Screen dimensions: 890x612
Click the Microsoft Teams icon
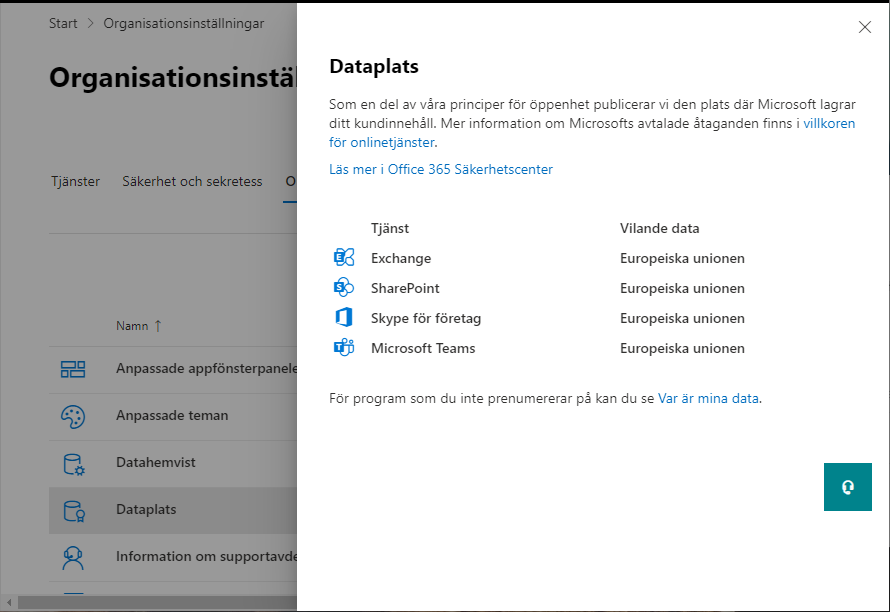pos(344,348)
